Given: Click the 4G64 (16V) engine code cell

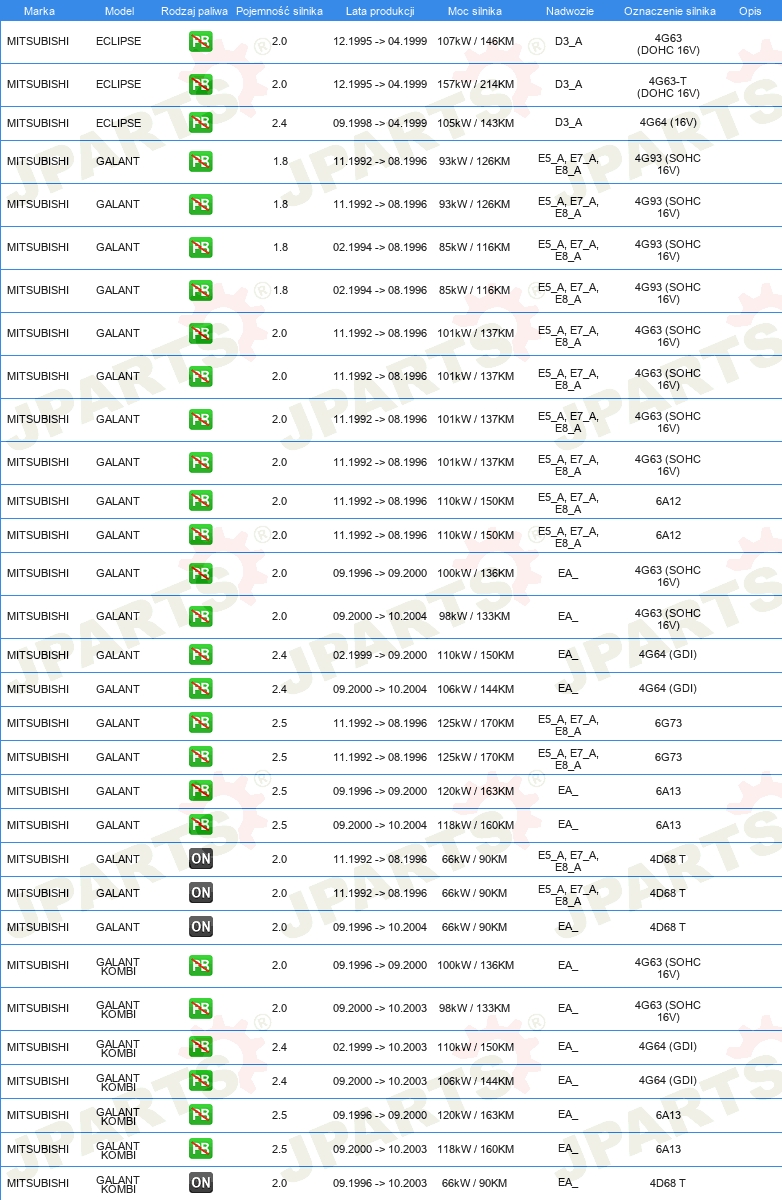Looking at the screenshot, I should pos(668,123).
